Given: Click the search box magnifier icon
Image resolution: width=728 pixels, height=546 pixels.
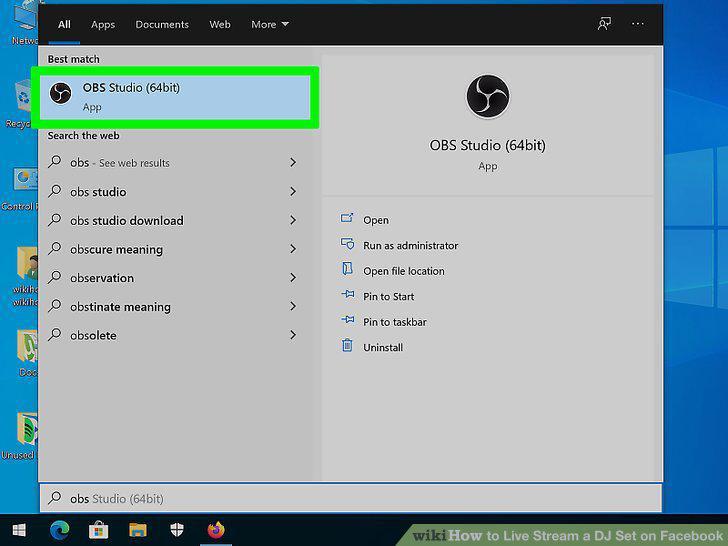Looking at the screenshot, I should (x=55, y=498).
